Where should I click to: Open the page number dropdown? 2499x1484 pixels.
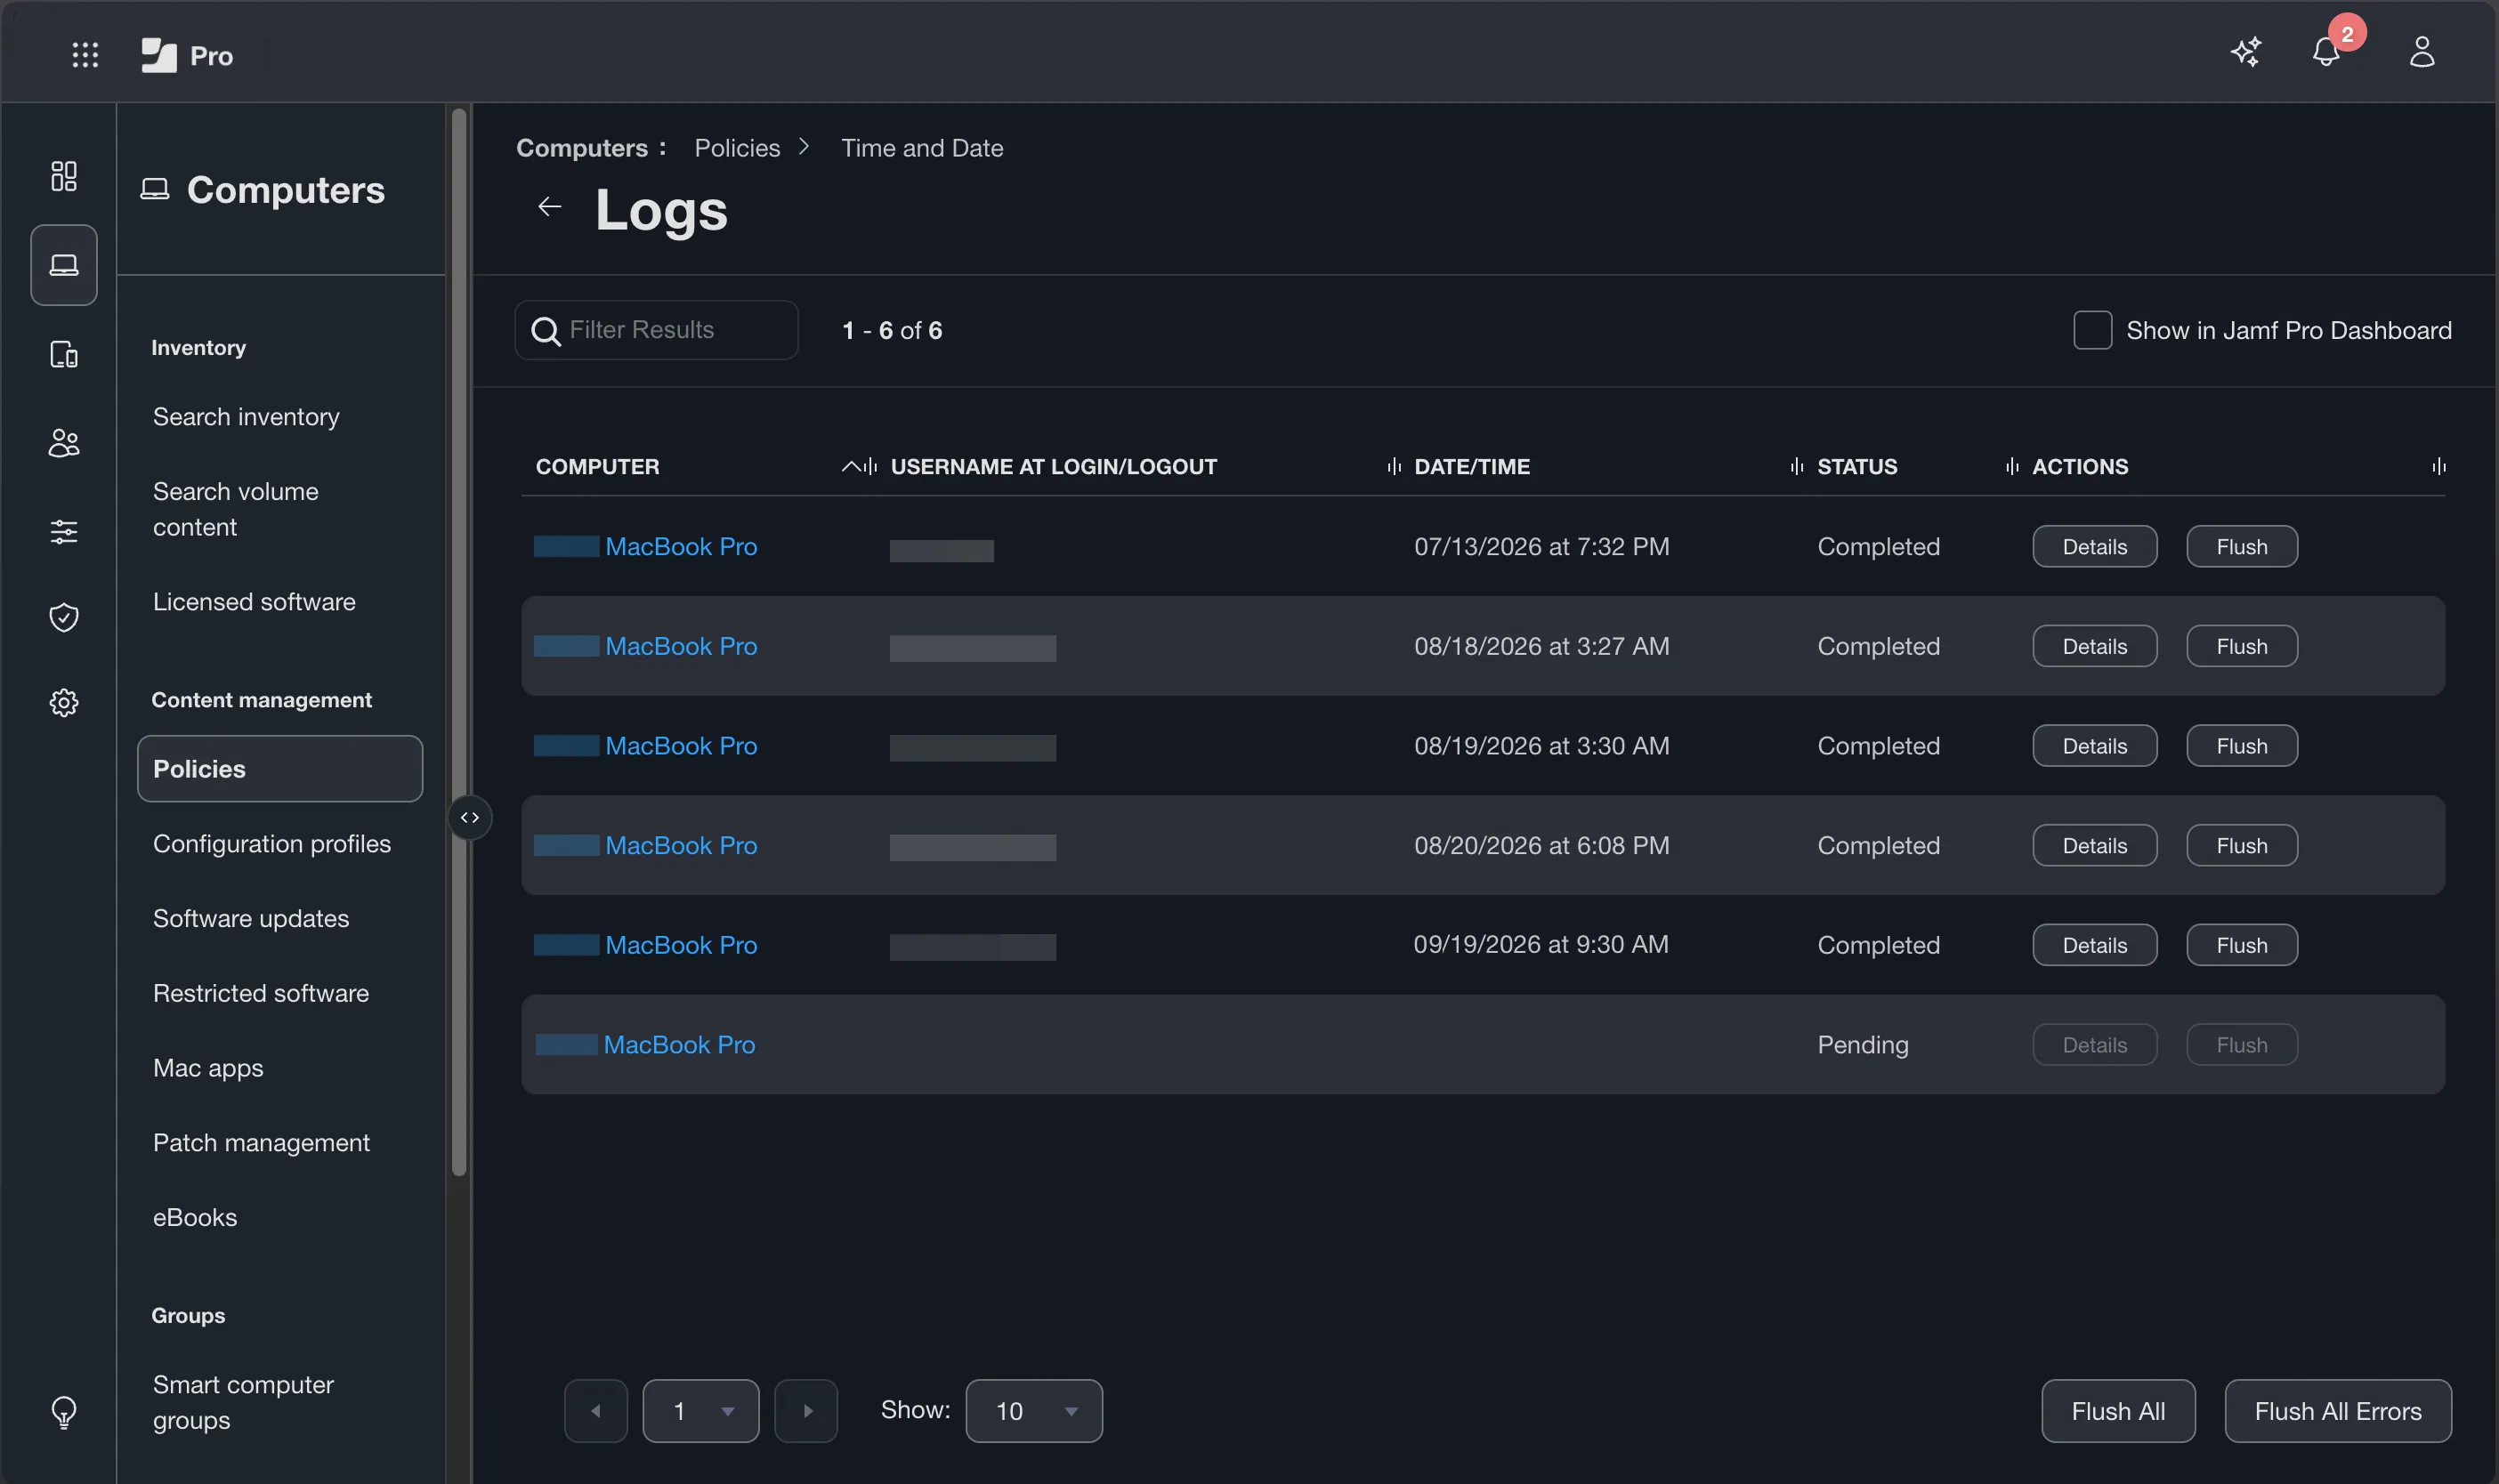(x=701, y=1411)
